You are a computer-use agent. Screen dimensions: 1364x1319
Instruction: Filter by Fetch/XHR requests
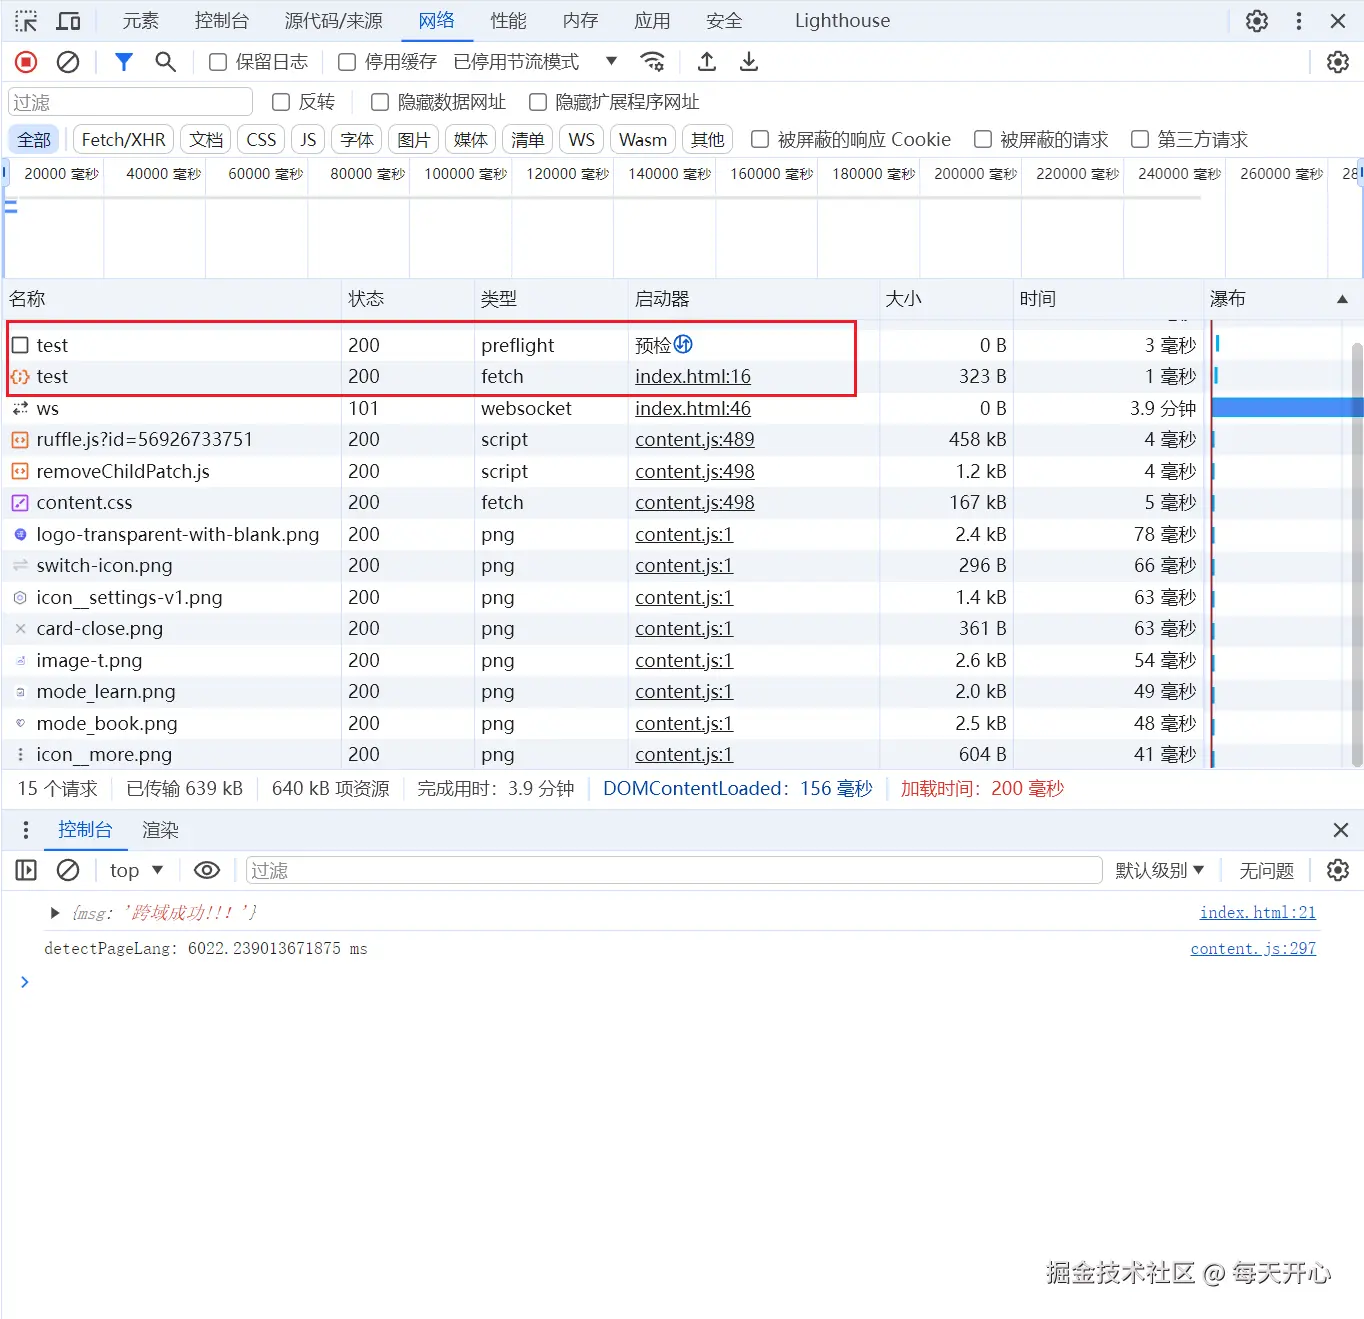coord(124,140)
